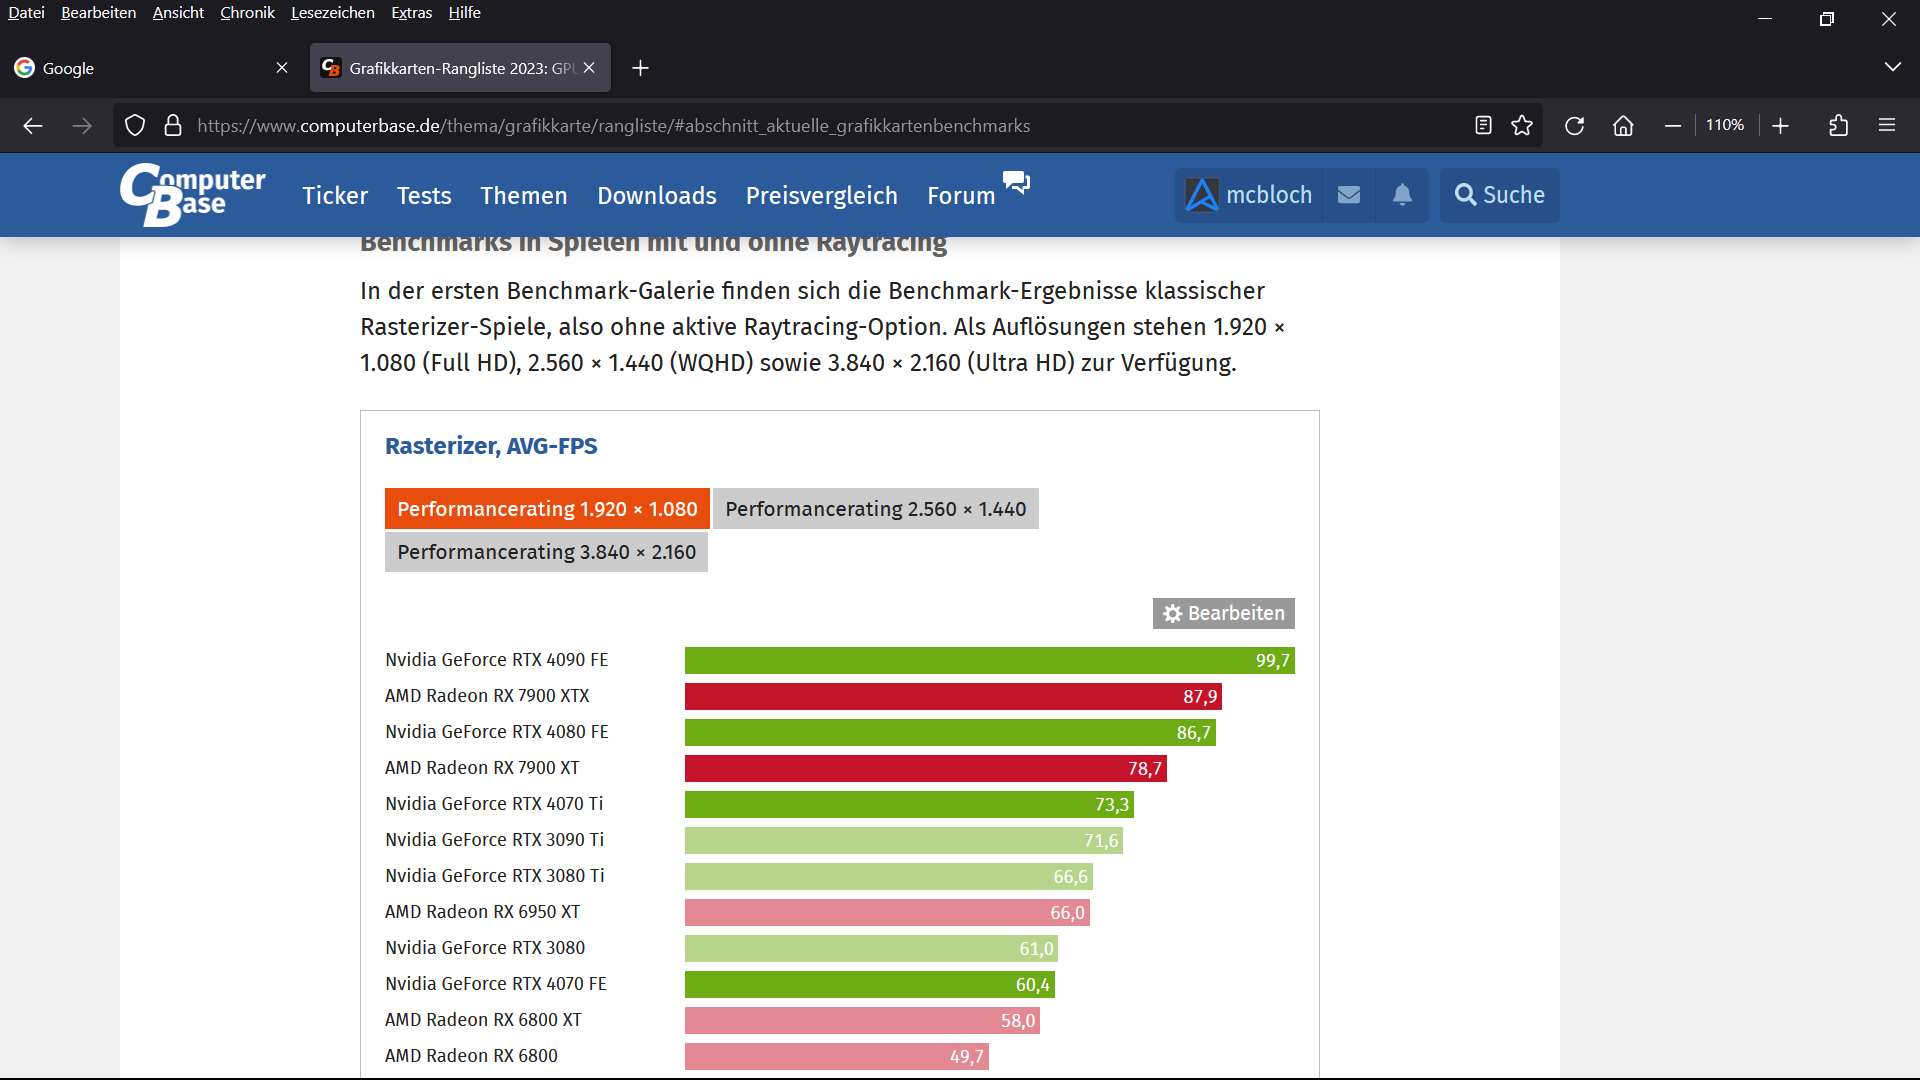Screen dimensions: 1920x1080
Task: Open the Firefox application menu
Action: tap(1888, 125)
